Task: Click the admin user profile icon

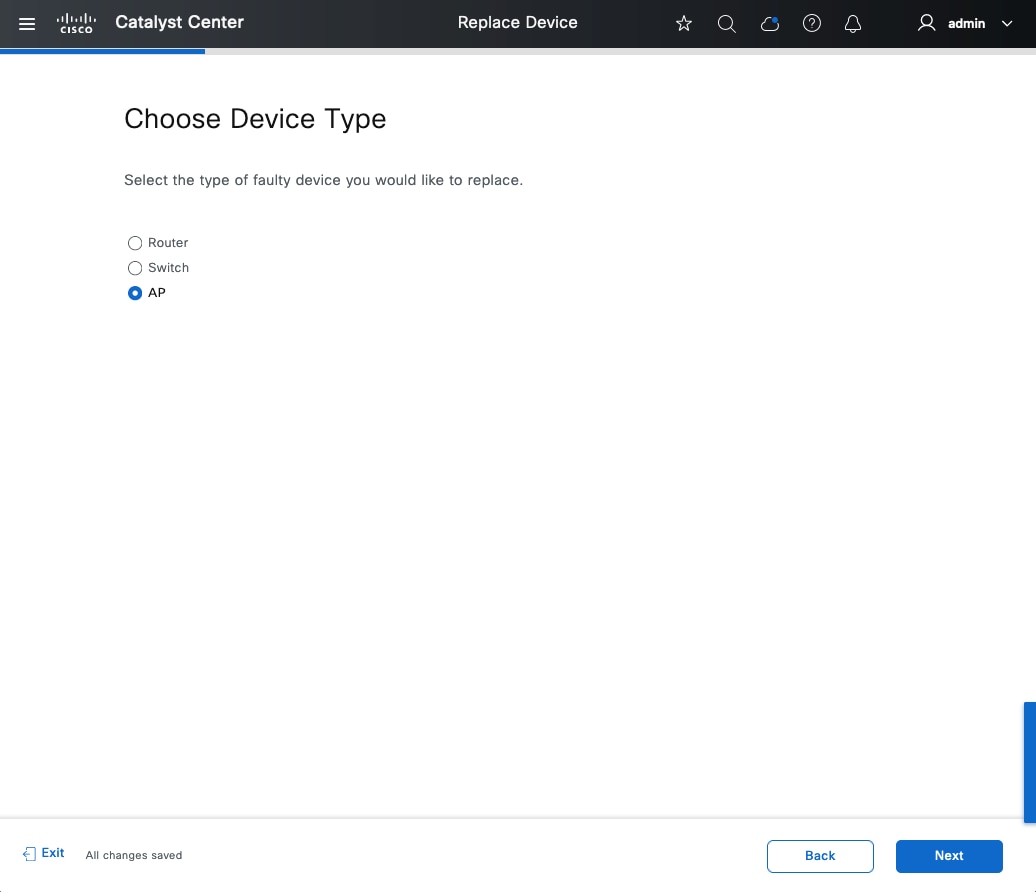Action: [x=926, y=23]
